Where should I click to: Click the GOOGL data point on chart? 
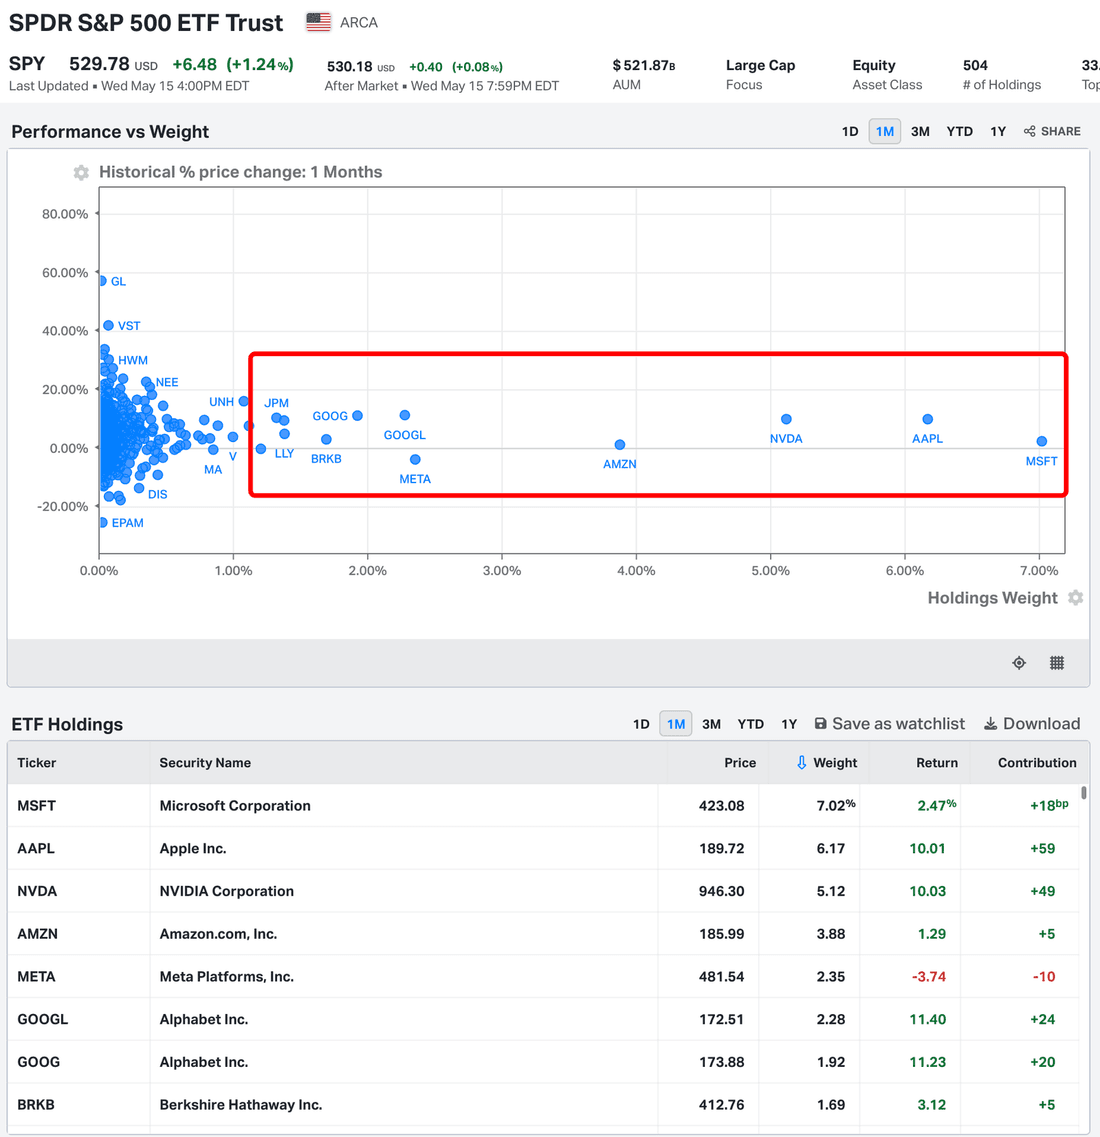405,415
